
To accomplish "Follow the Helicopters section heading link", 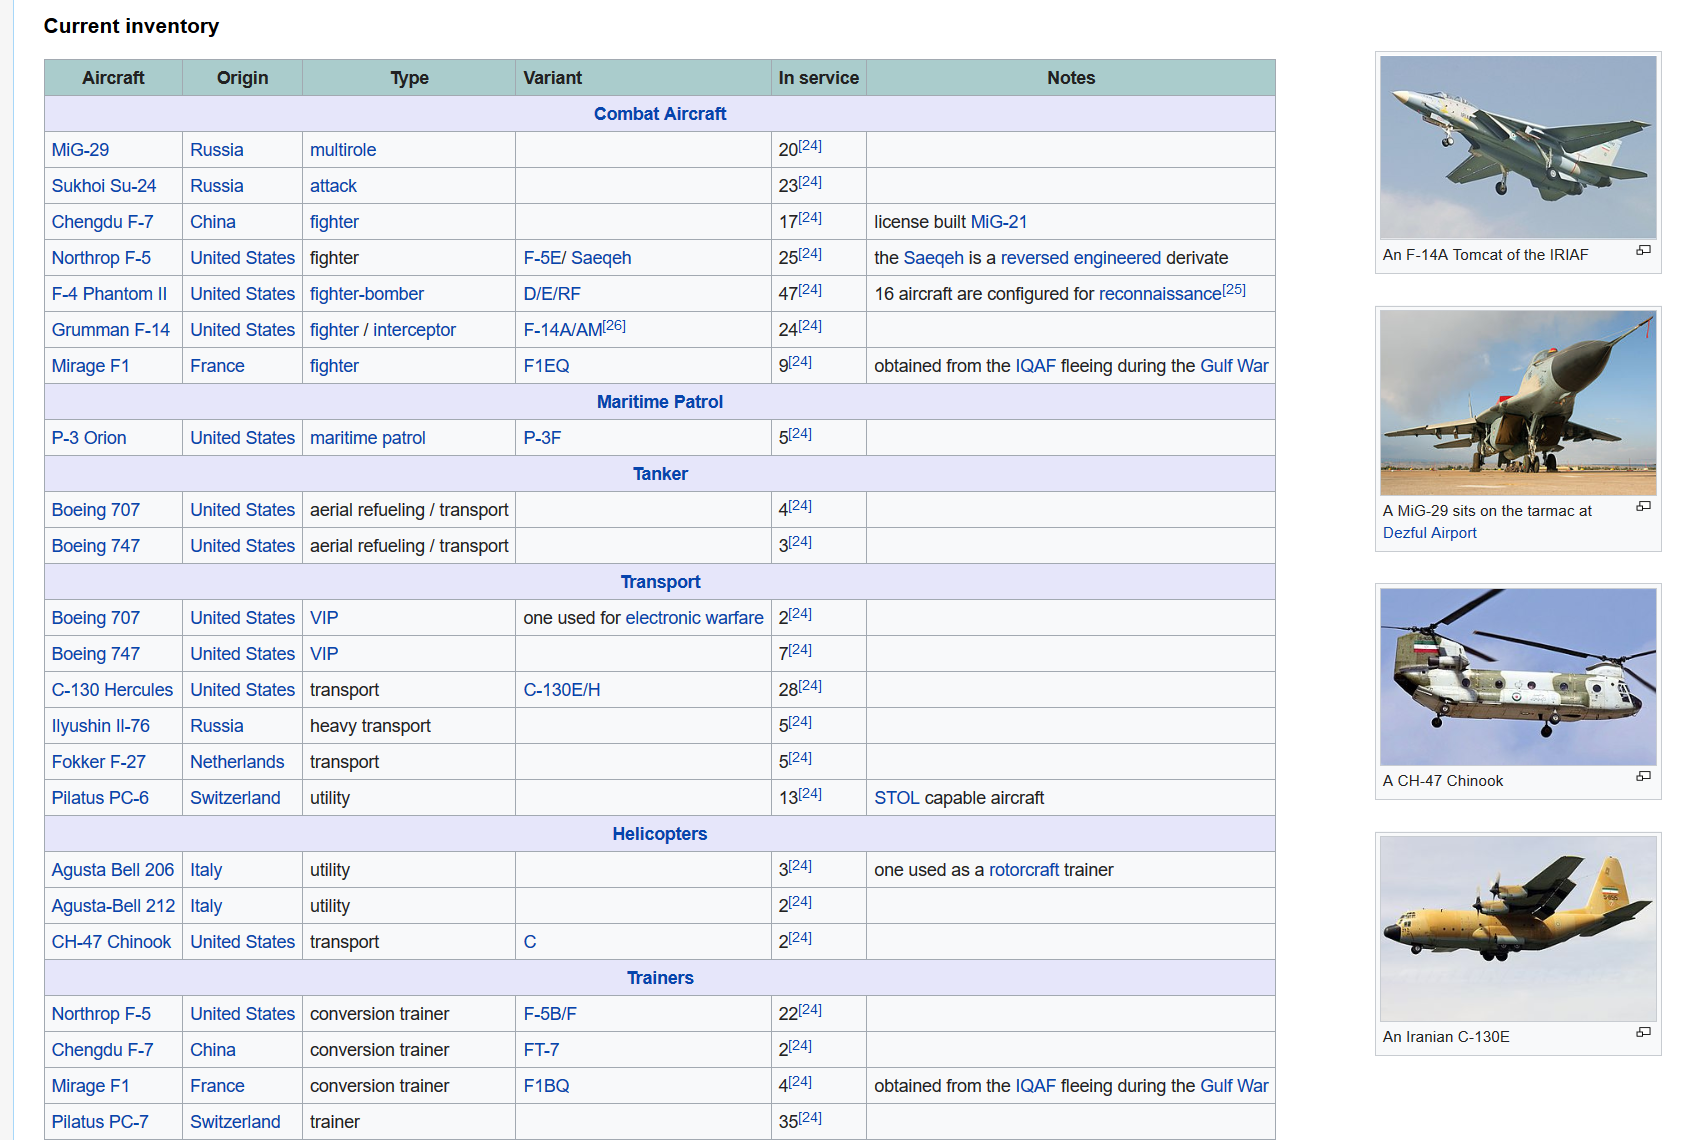I will [x=660, y=834].
